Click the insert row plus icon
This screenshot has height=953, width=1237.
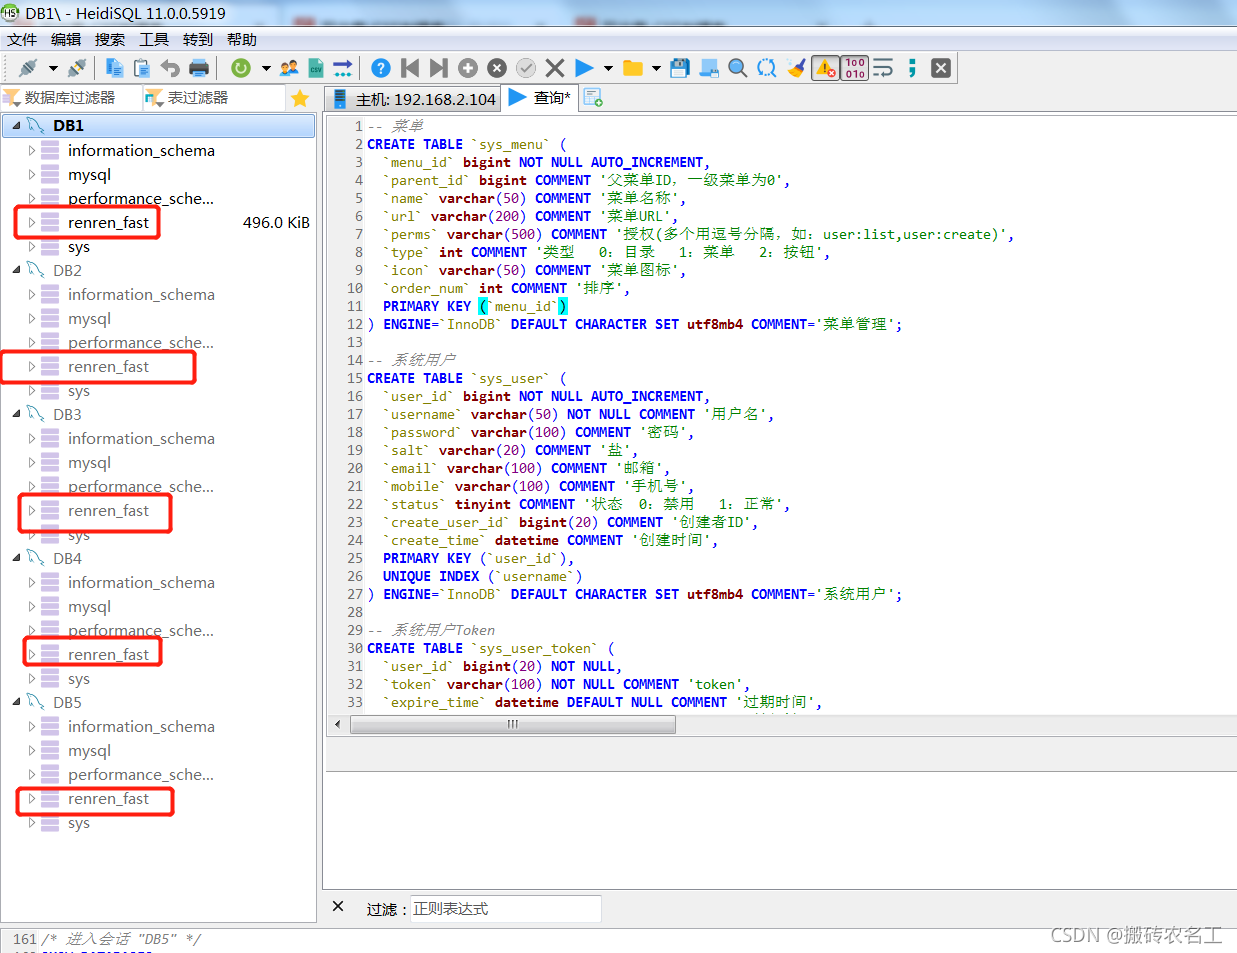(x=467, y=68)
